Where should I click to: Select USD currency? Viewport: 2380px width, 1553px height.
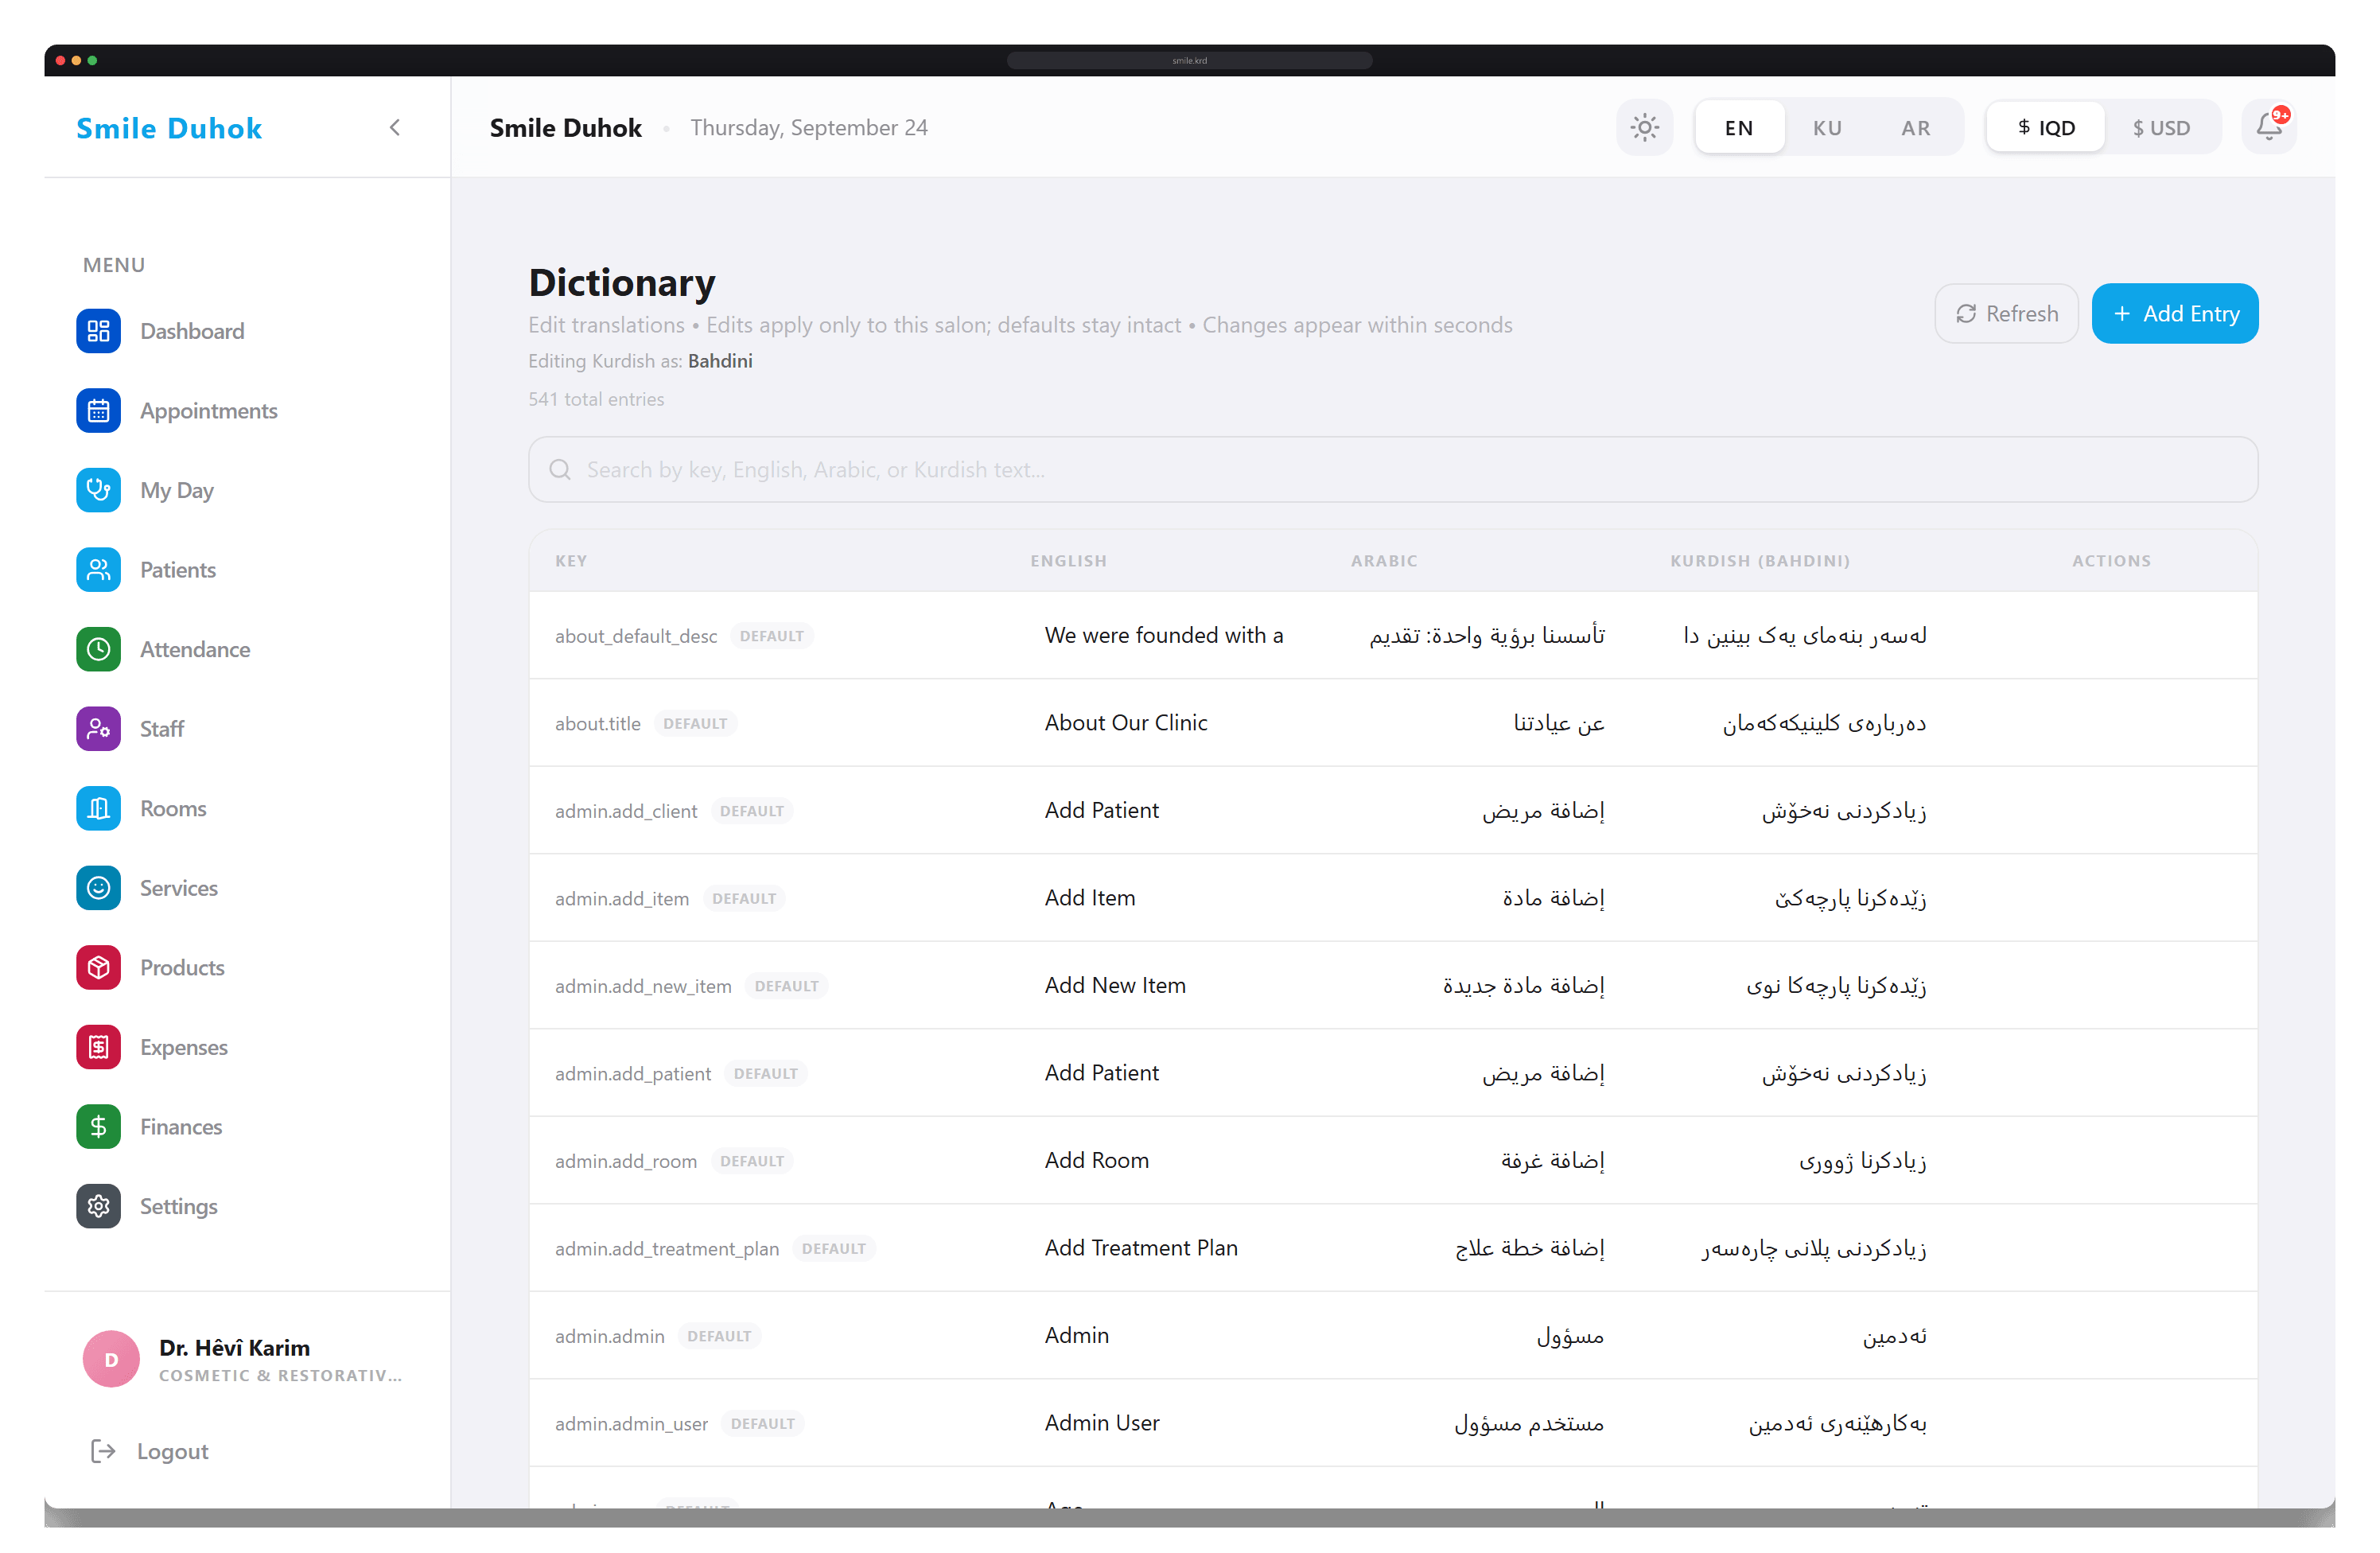click(2161, 128)
